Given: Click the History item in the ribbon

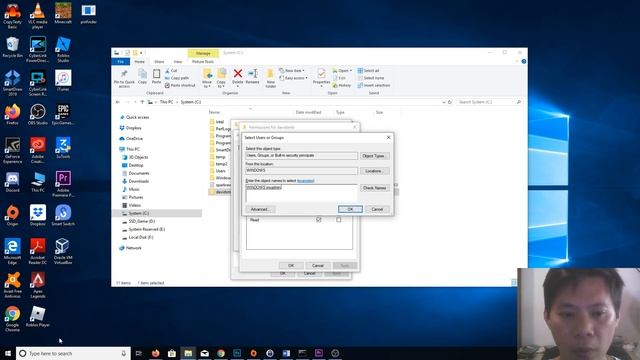Looking at the screenshot, I should pos(342,85).
